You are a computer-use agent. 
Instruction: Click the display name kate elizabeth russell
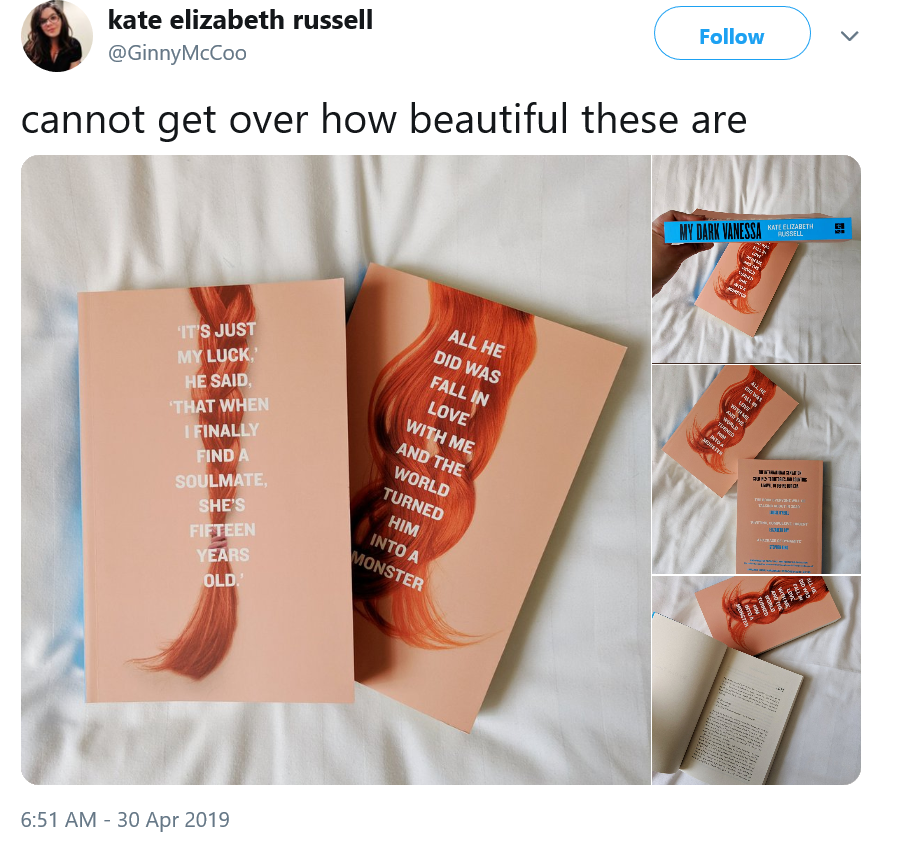[x=240, y=20]
